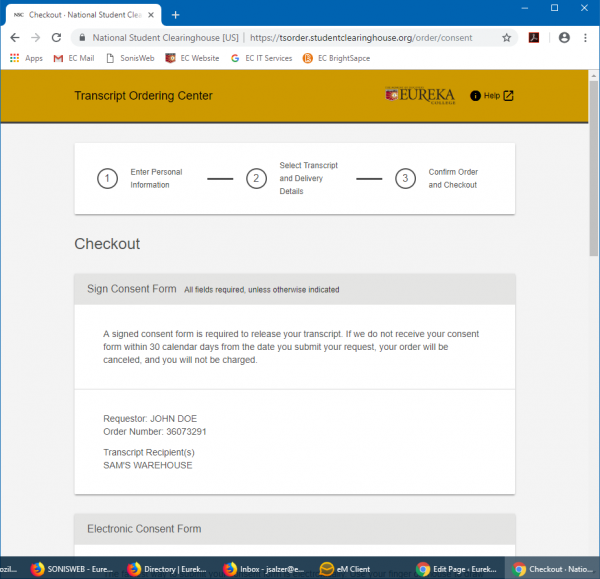600x579 pixels.
Task: Open a new browser tab
Action: click(176, 14)
